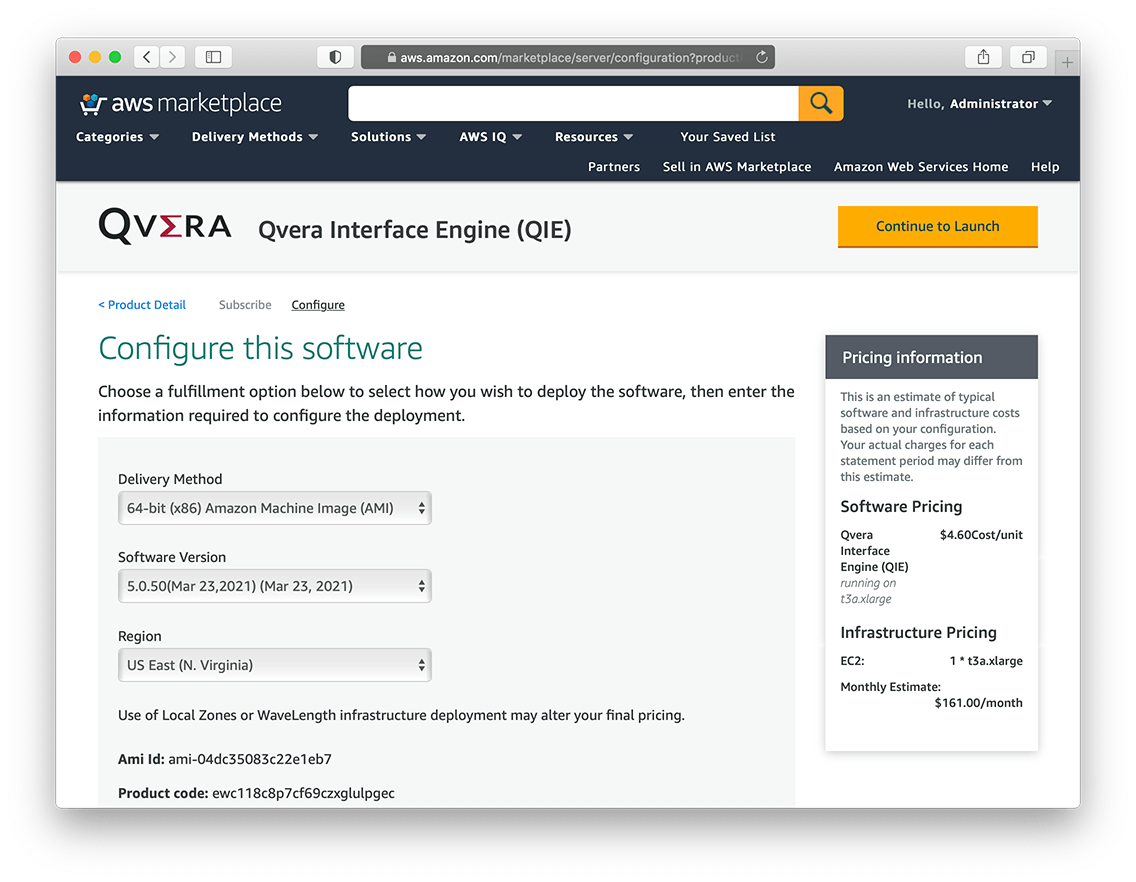Screen dimensions: 1136x882
Task: Open the Solutions menu
Action: [x=388, y=137]
